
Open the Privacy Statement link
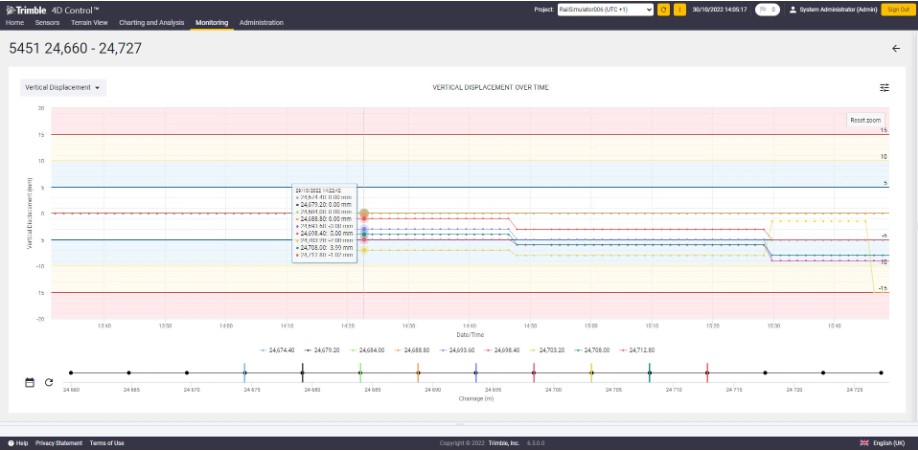59,443
